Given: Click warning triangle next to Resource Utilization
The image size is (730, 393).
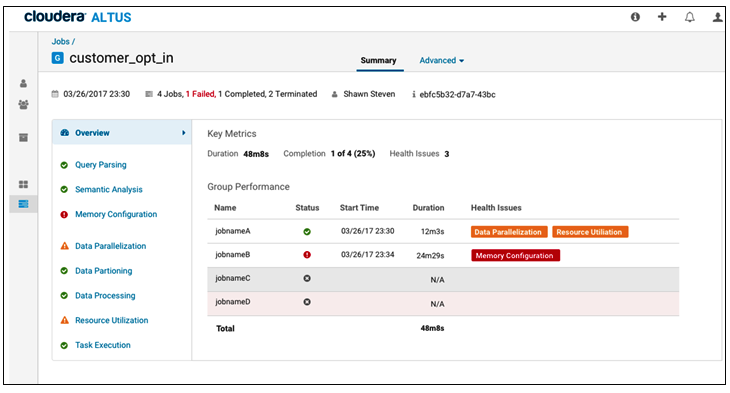Looking at the screenshot, I should 65,320.
